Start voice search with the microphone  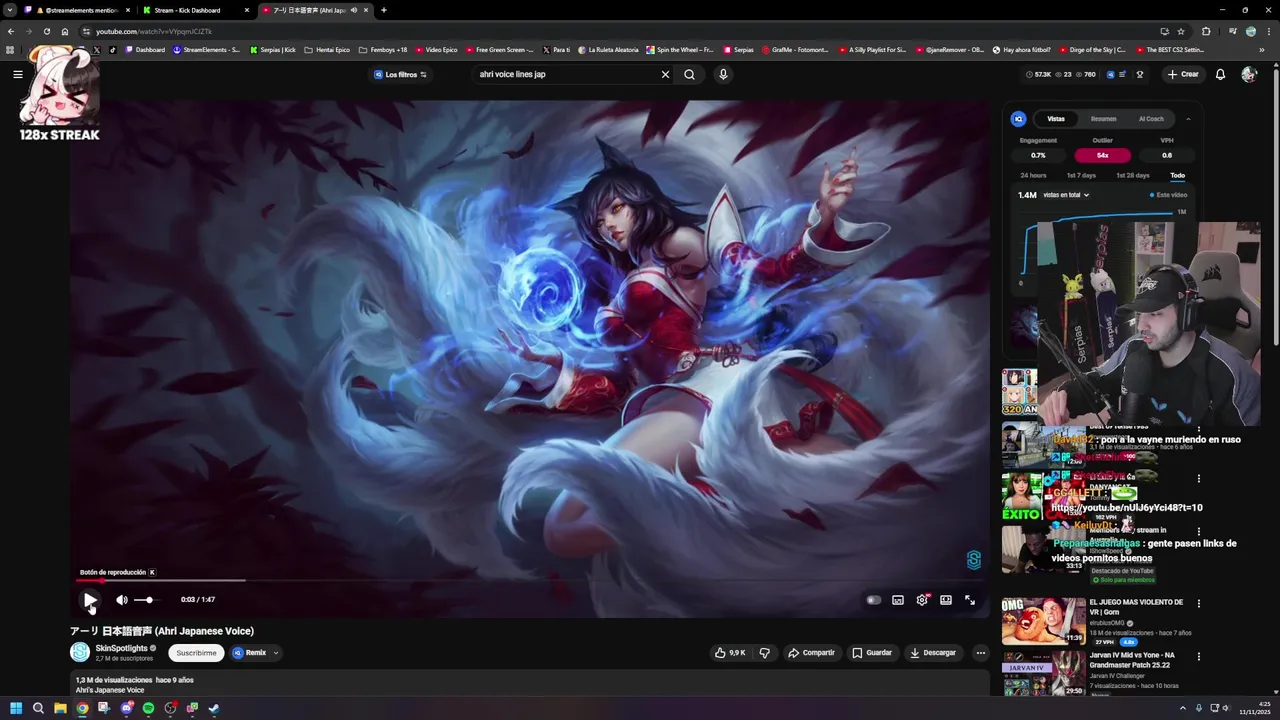(x=723, y=74)
